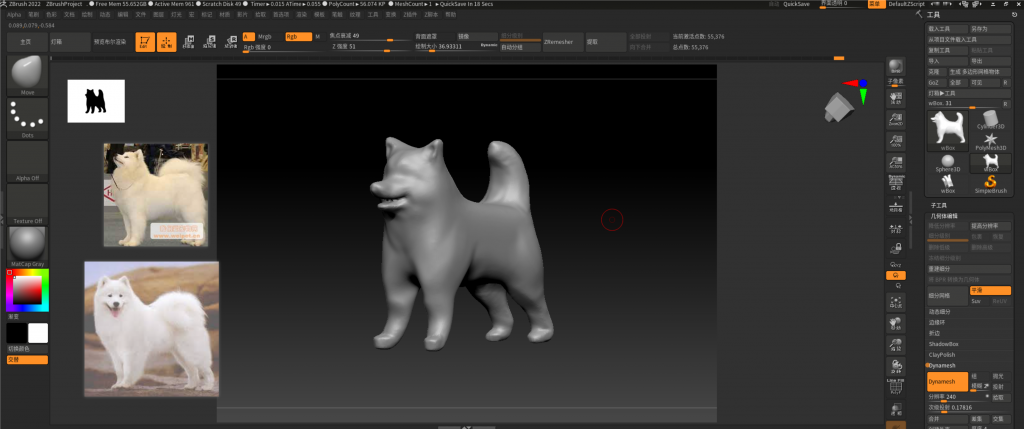Select the Sphere3D tool icon

pos(946,163)
